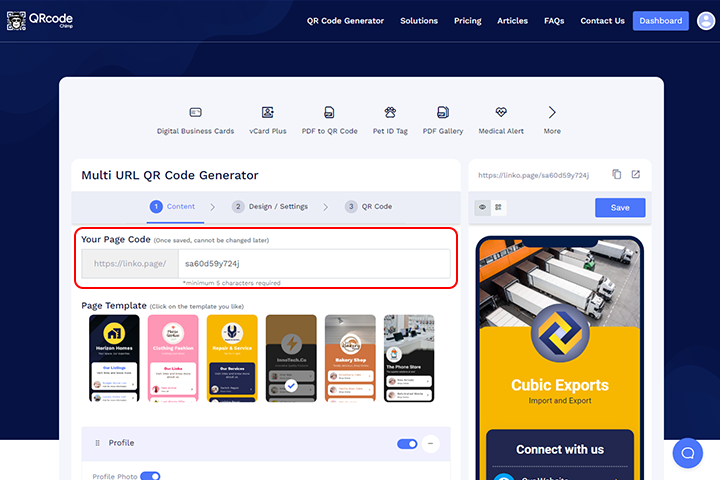Open the FAQs page
720x480 pixels.
(554, 21)
